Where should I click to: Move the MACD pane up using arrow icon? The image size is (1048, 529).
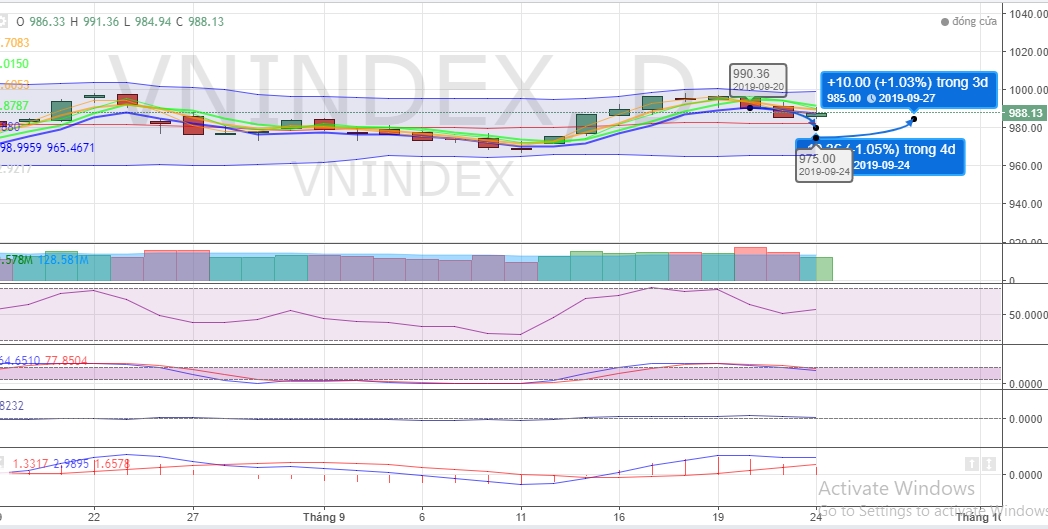972,463
